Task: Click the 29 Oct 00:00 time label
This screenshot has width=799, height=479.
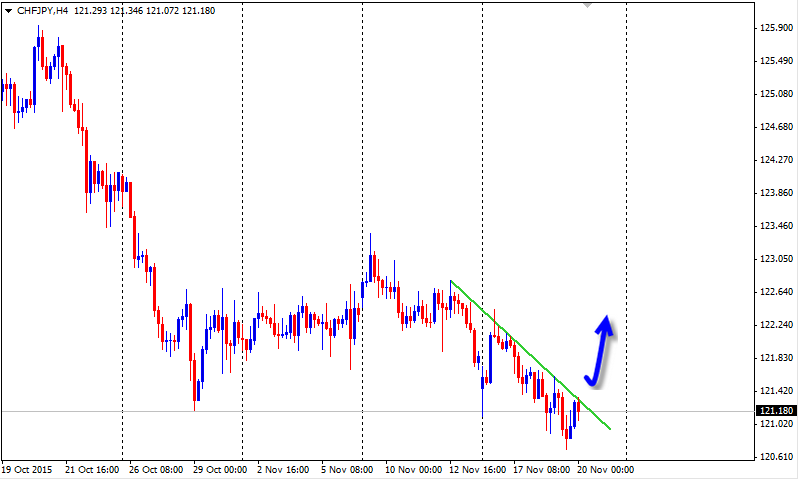Action: (x=220, y=470)
